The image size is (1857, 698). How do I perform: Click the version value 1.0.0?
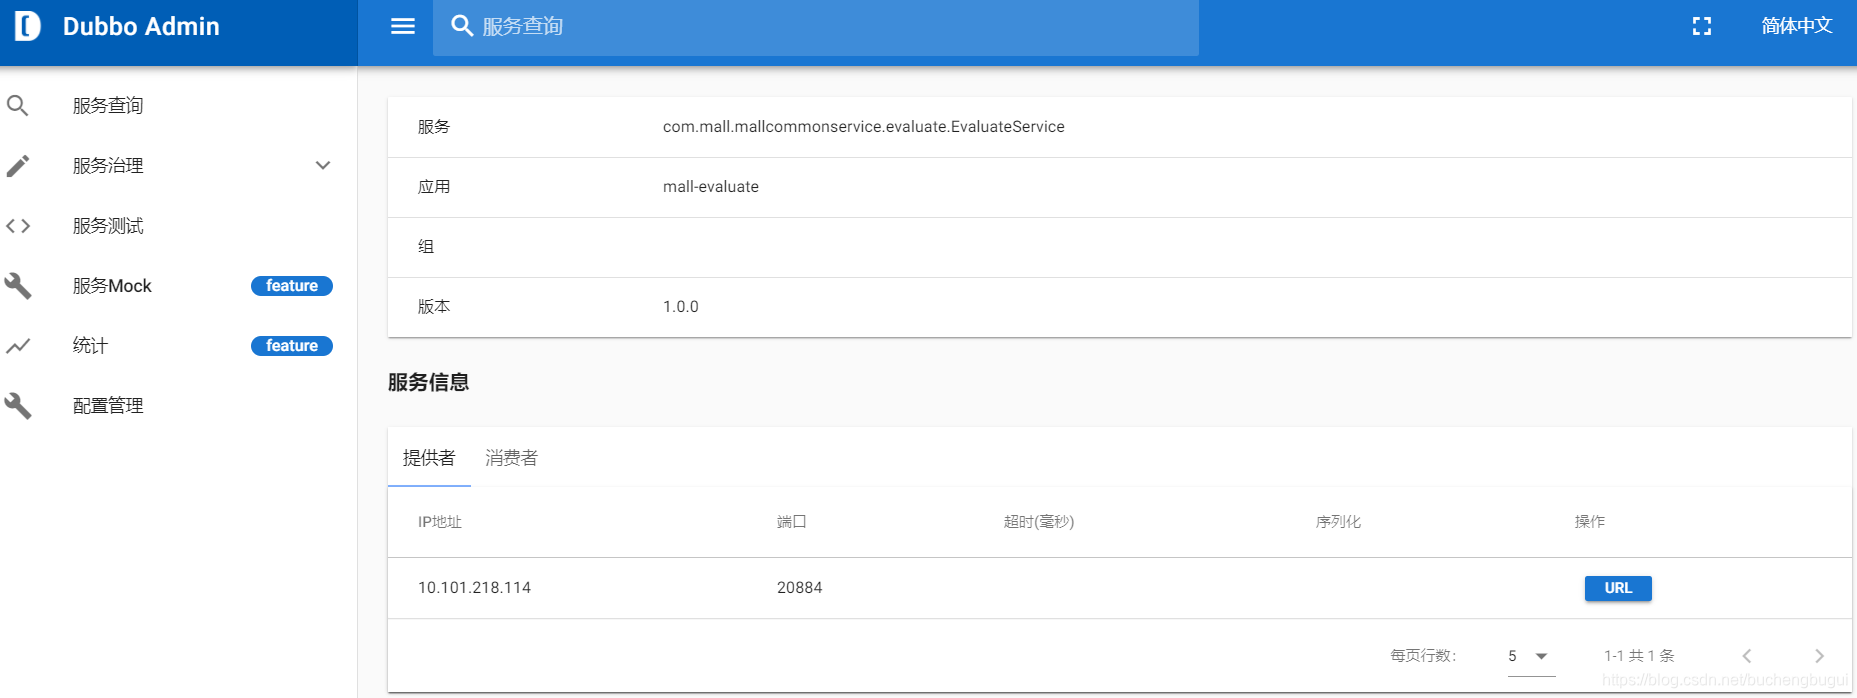681,307
